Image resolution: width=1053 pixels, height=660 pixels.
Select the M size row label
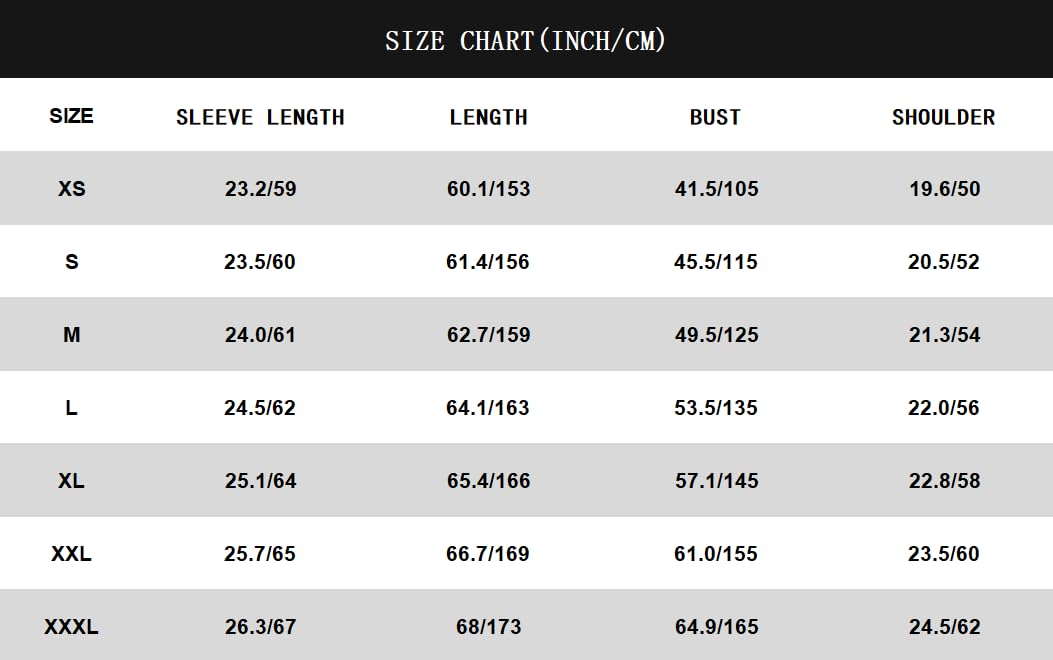[71, 335]
